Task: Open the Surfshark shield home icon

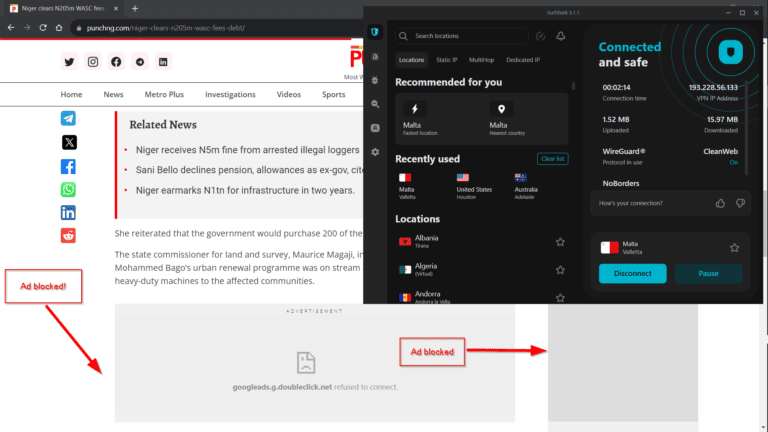Action: 375,32
